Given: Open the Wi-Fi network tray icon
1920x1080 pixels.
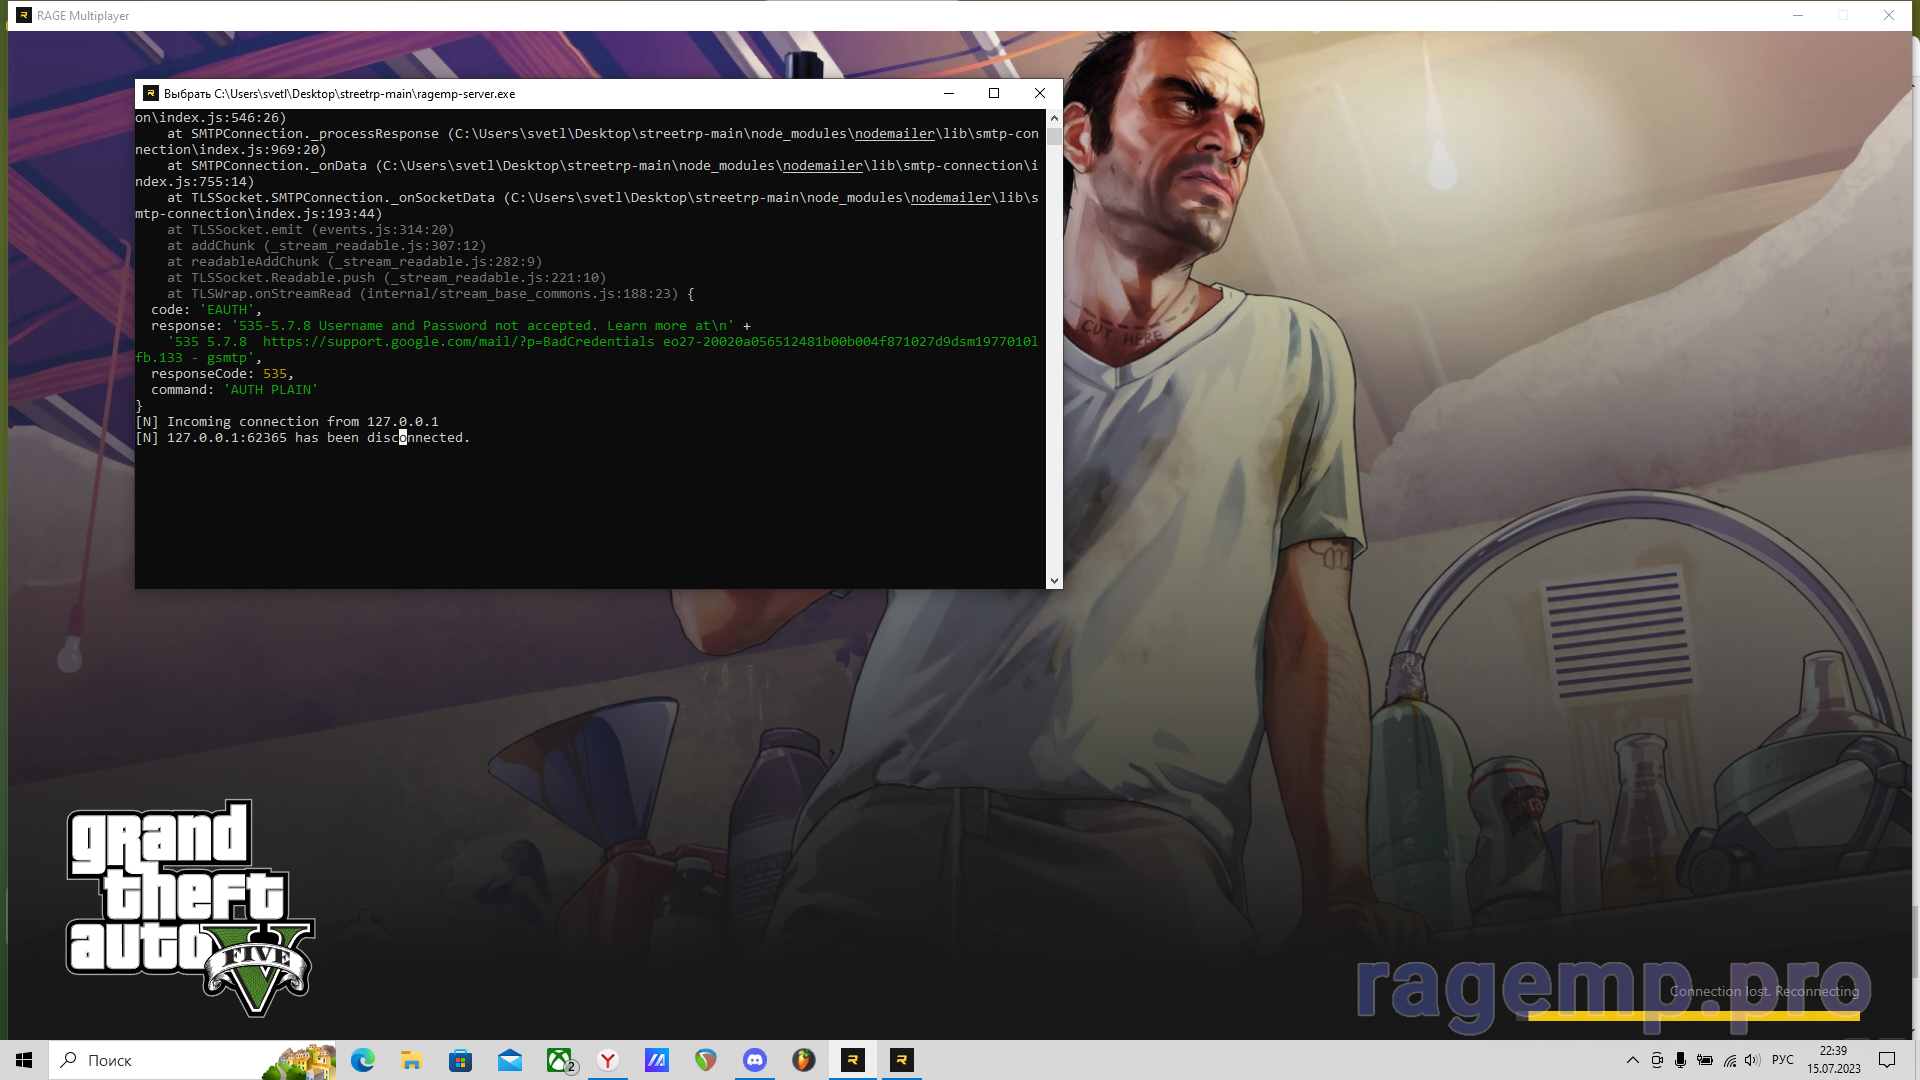Looking at the screenshot, I should pos(1729,1060).
